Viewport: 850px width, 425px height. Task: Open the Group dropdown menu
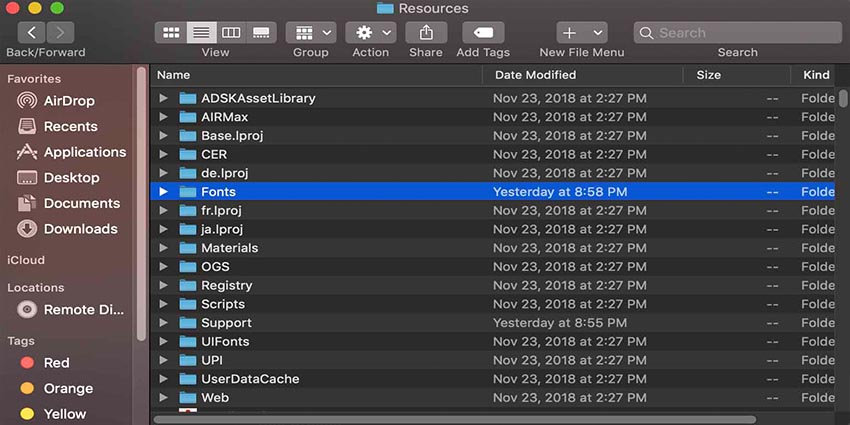point(310,33)
